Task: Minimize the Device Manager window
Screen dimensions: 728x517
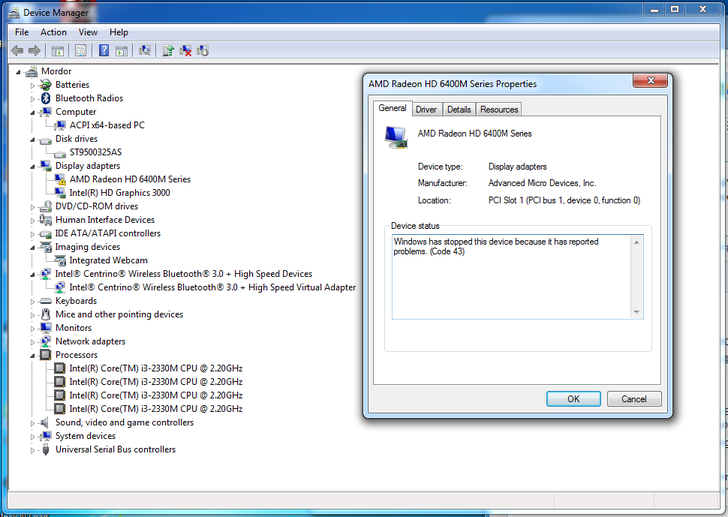Action: tap(655, 9)
